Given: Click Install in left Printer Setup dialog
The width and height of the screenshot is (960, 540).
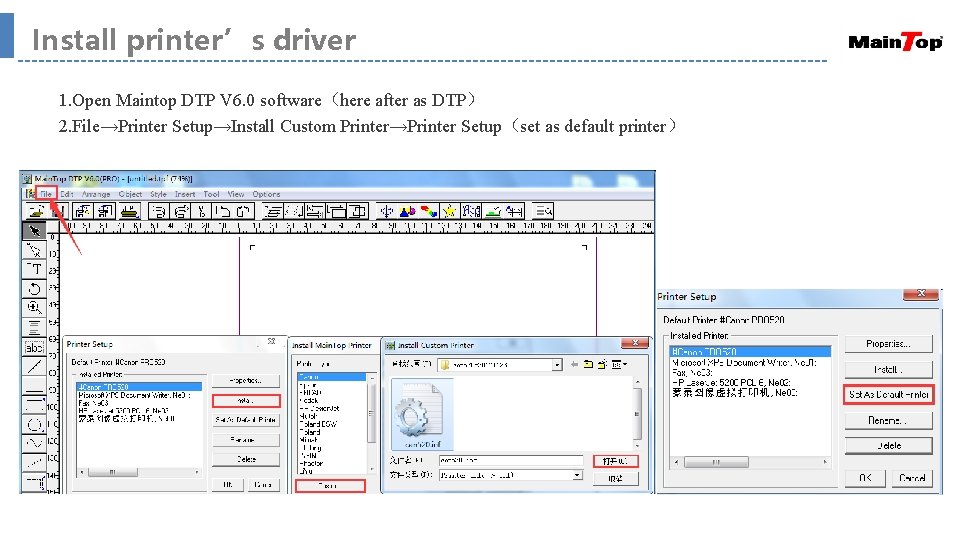Looking at the screenshot, I should coord(246,401).
